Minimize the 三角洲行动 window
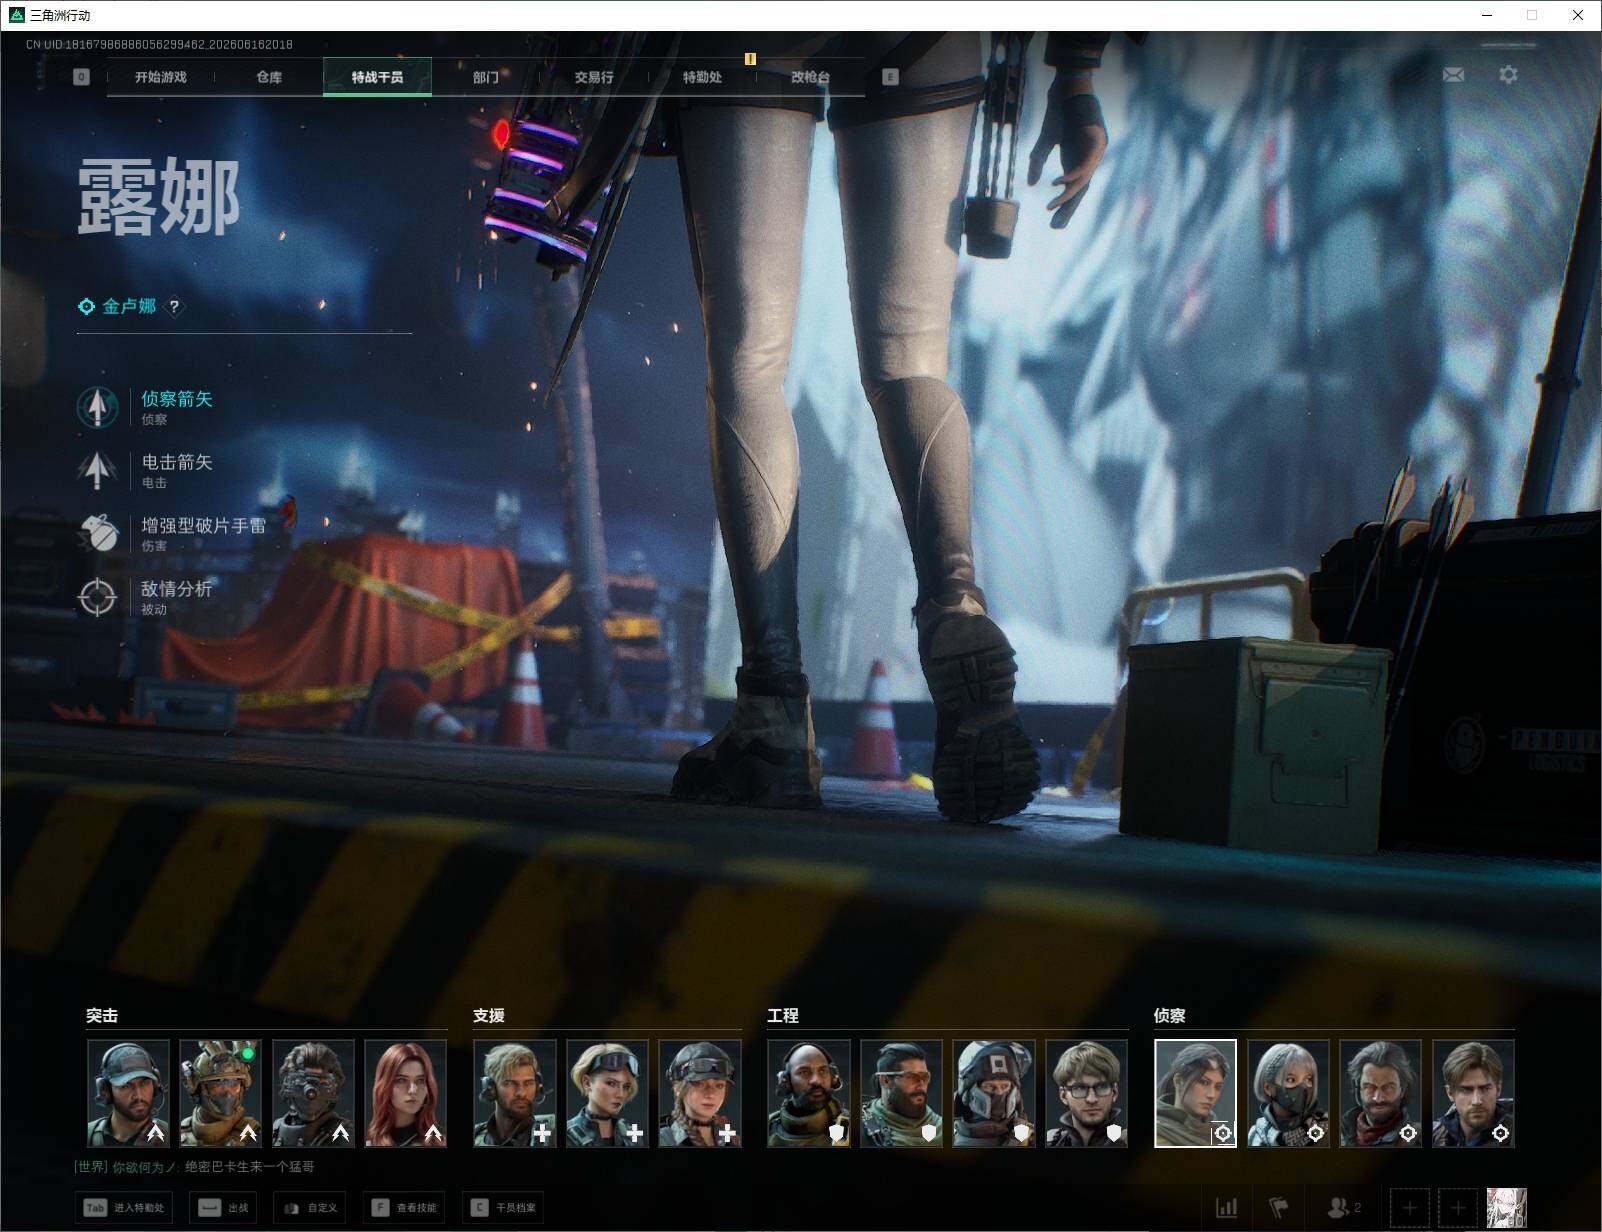1602x1232 pixels. 1486,15
